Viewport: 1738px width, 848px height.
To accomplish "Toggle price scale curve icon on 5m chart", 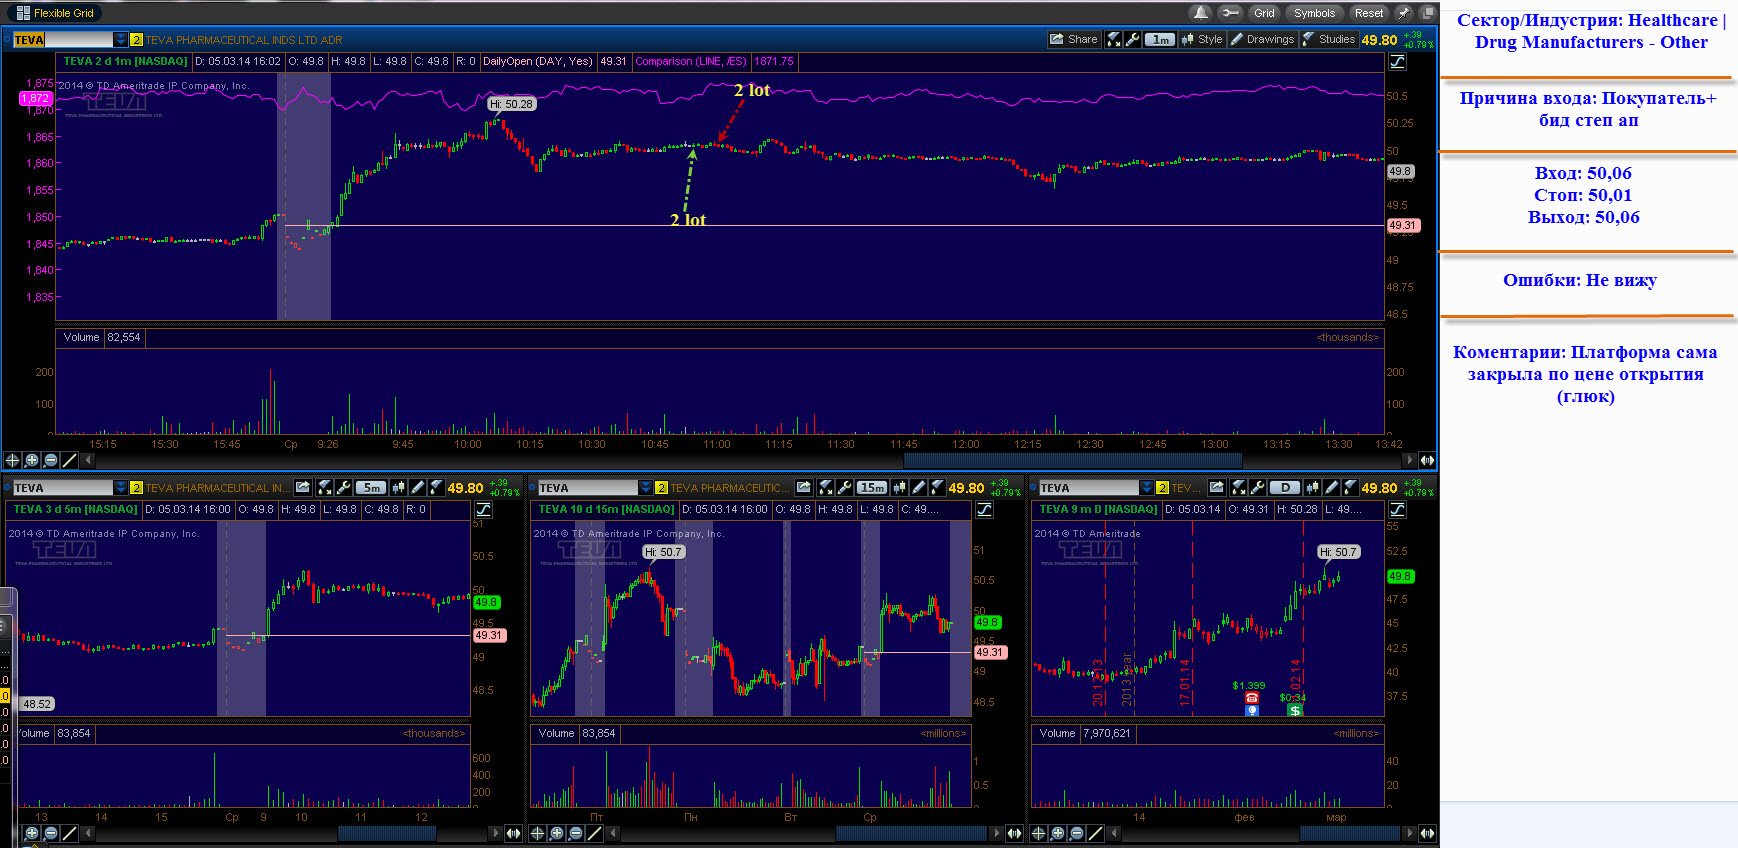I will 483,510.
